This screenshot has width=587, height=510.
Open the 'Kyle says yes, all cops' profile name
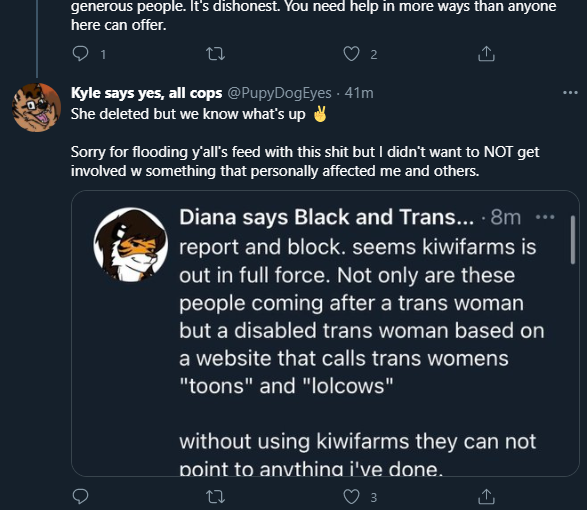pos(146,92)
